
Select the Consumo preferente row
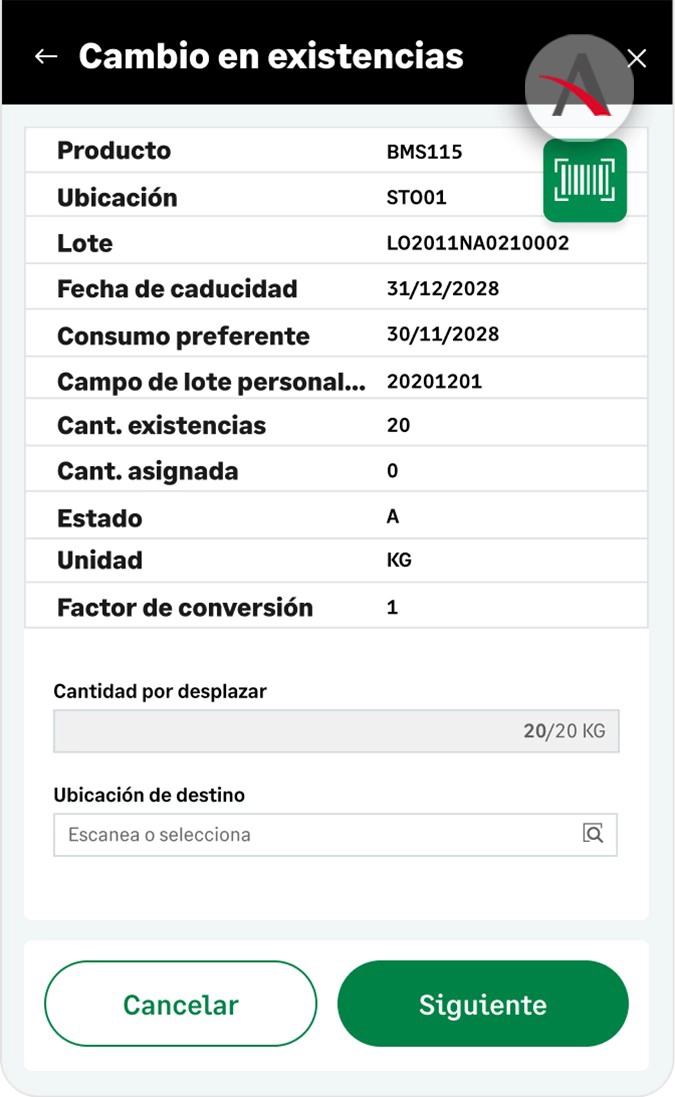pyautogui.click(x=336, y=335)
